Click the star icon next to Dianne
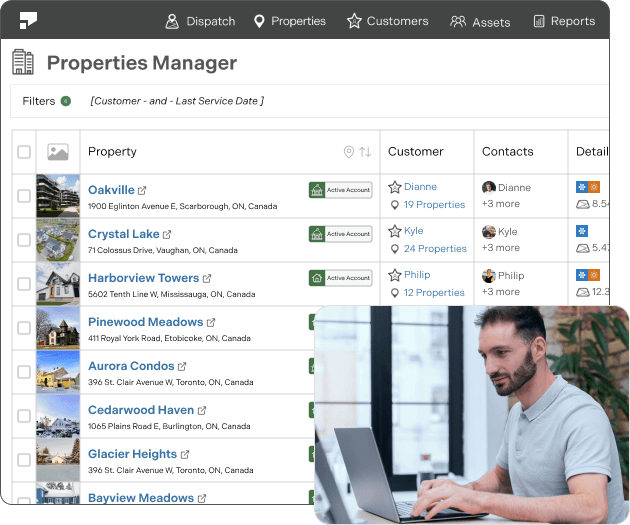This screenshot has height=525, width=630. click(x=395, y=187)
